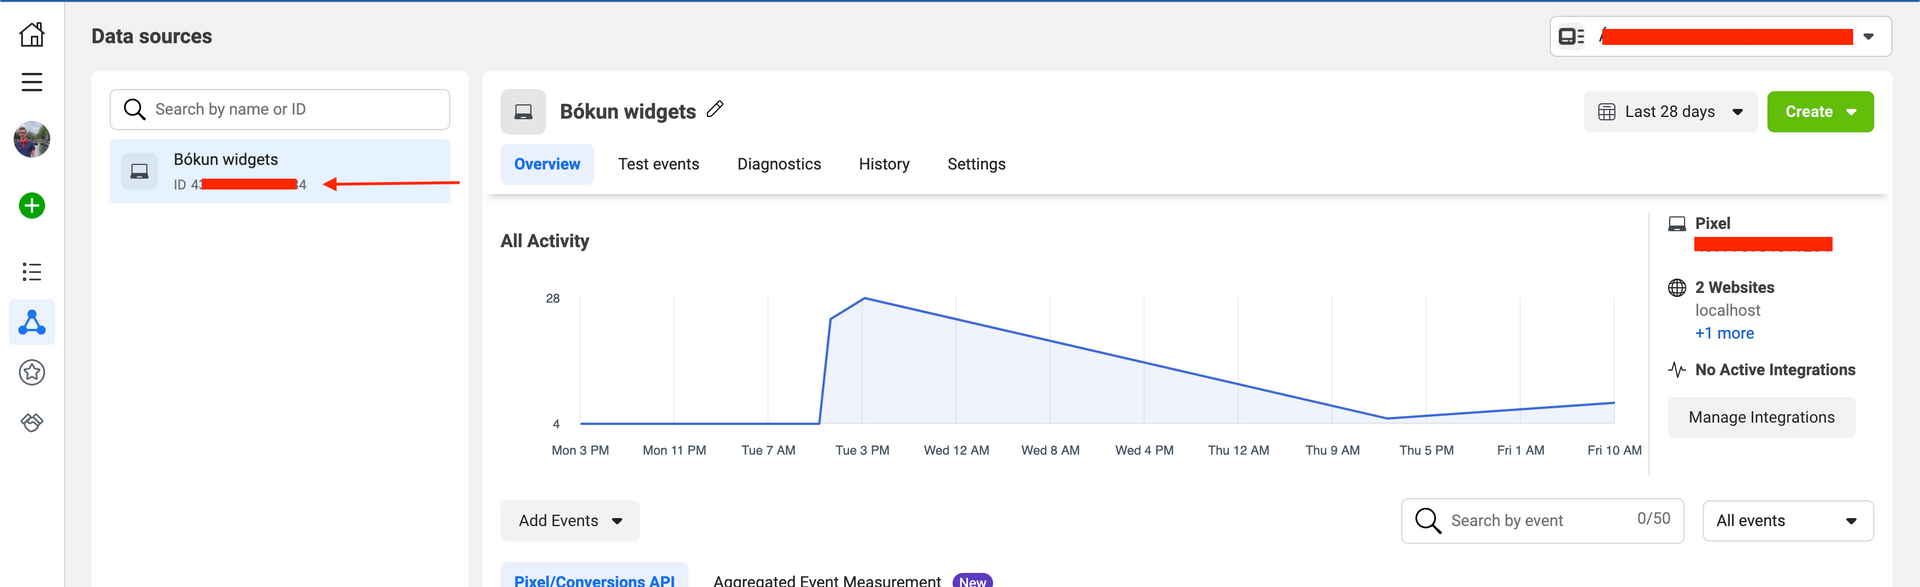Click the Manage Integrations button
Screen dimensions: 1920x587
tap(1761, 418)
